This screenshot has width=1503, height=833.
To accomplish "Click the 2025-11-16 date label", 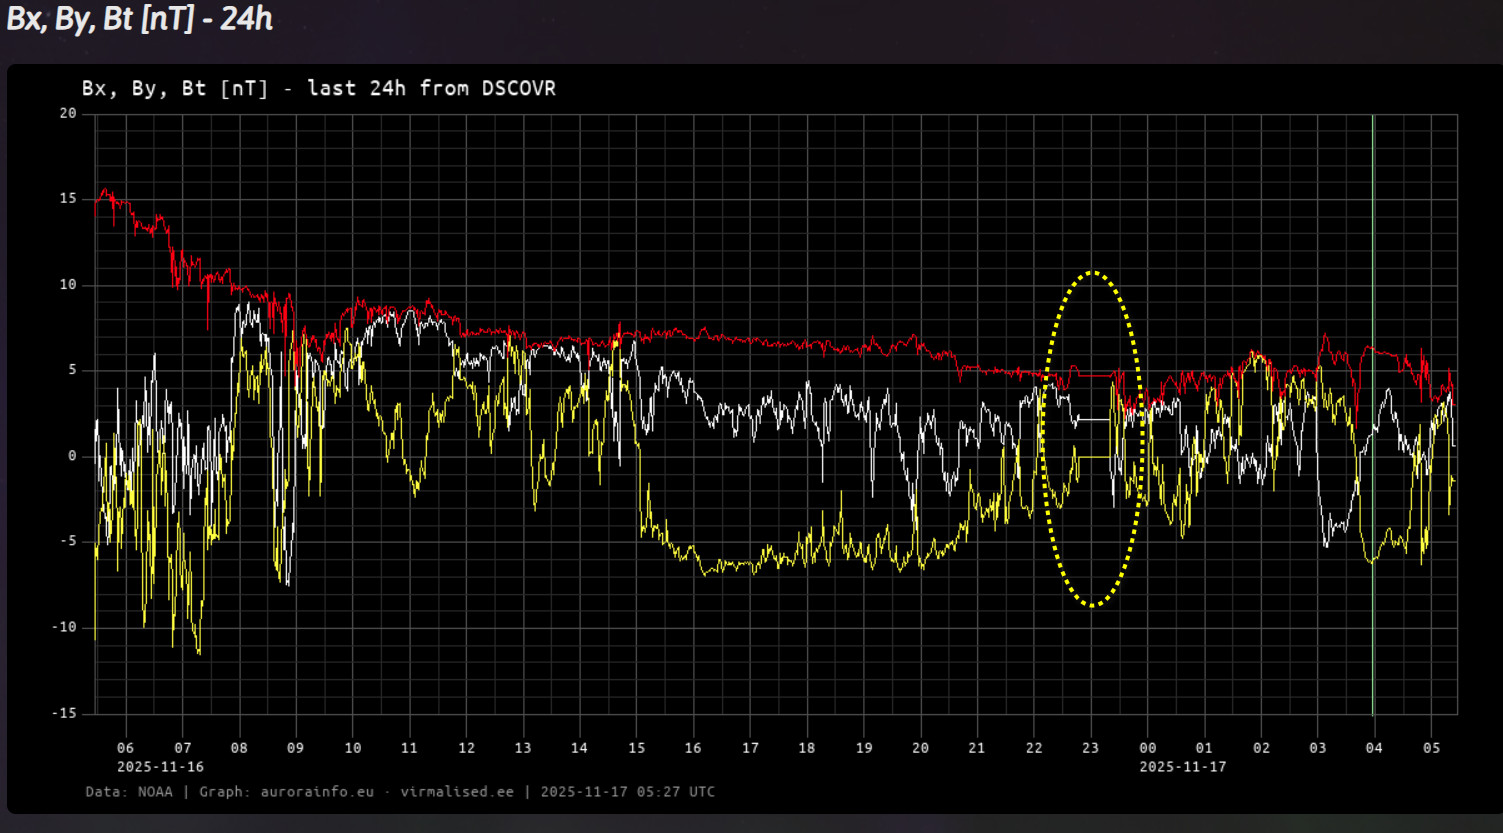I will [x=160, y=767].
